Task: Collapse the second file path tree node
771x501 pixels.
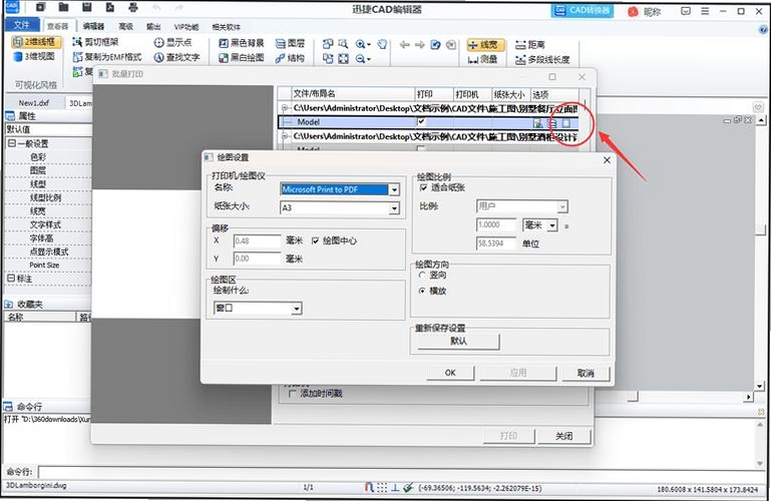Action: coord(284,136)
